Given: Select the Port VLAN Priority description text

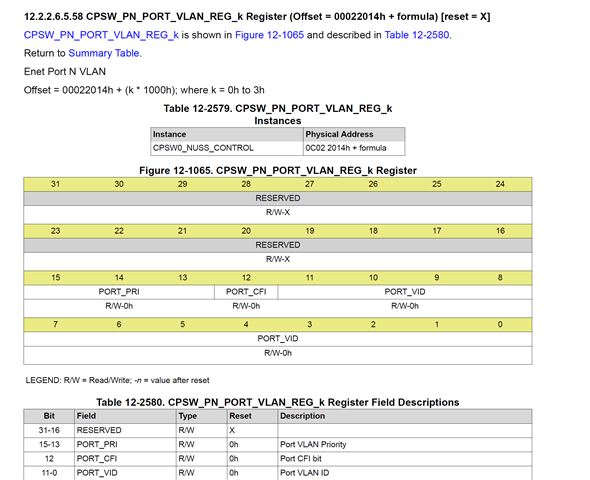Looking at the screenshot, I should click(313, 445).
